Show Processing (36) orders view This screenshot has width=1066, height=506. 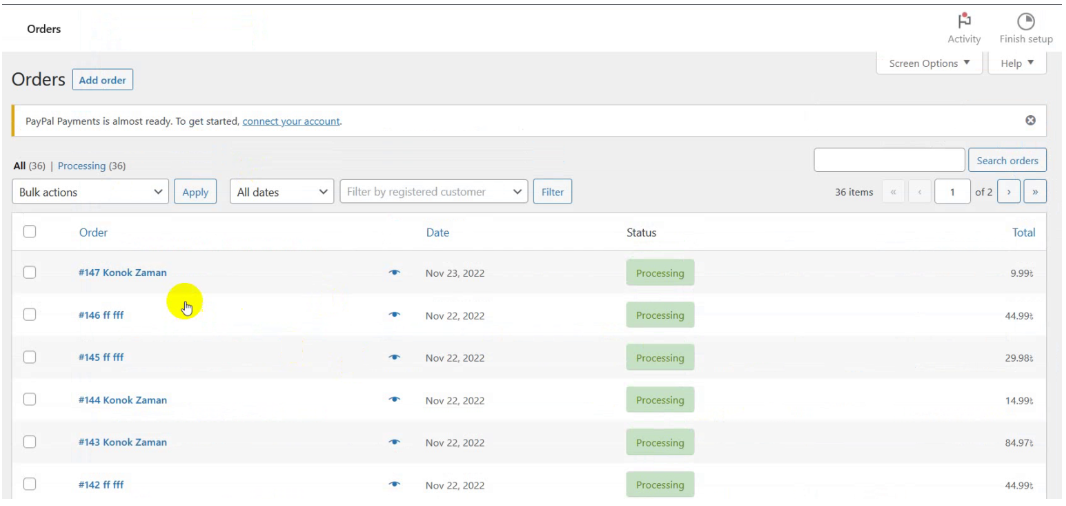[x=92, y=166]
